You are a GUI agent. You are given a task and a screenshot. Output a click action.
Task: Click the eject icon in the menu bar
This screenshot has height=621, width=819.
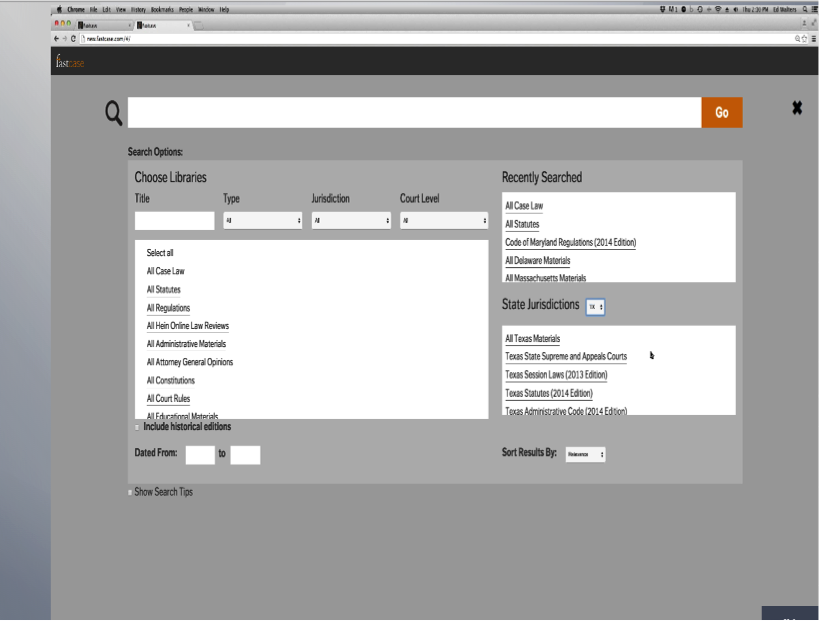(x=727, y=9)
